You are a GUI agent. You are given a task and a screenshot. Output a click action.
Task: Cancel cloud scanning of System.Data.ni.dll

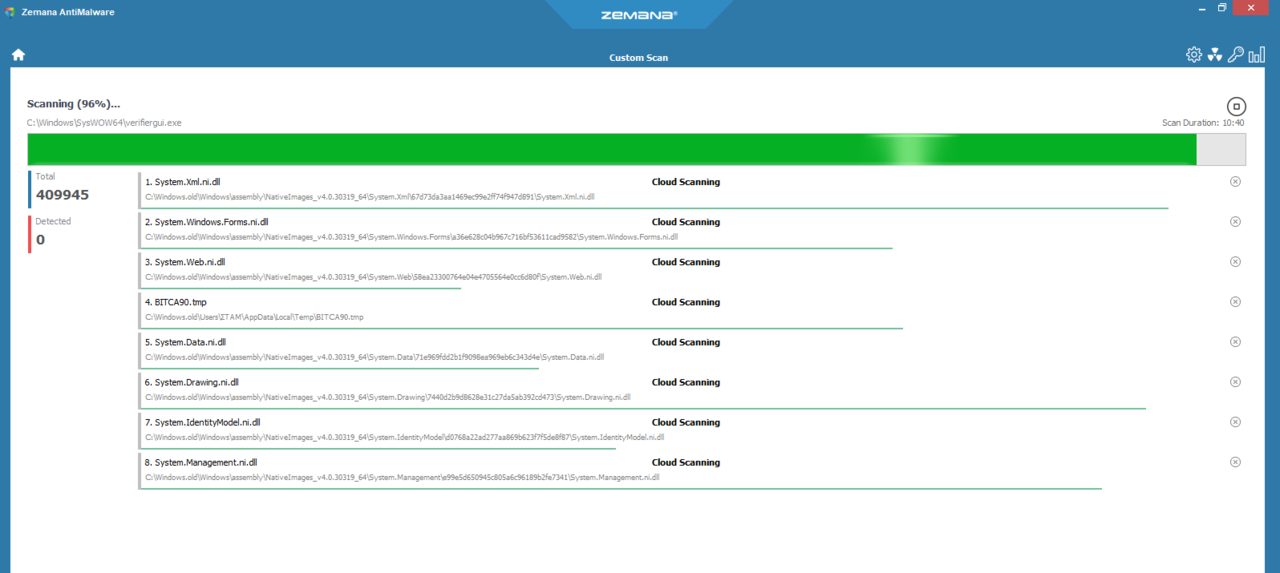(1235, 342)
